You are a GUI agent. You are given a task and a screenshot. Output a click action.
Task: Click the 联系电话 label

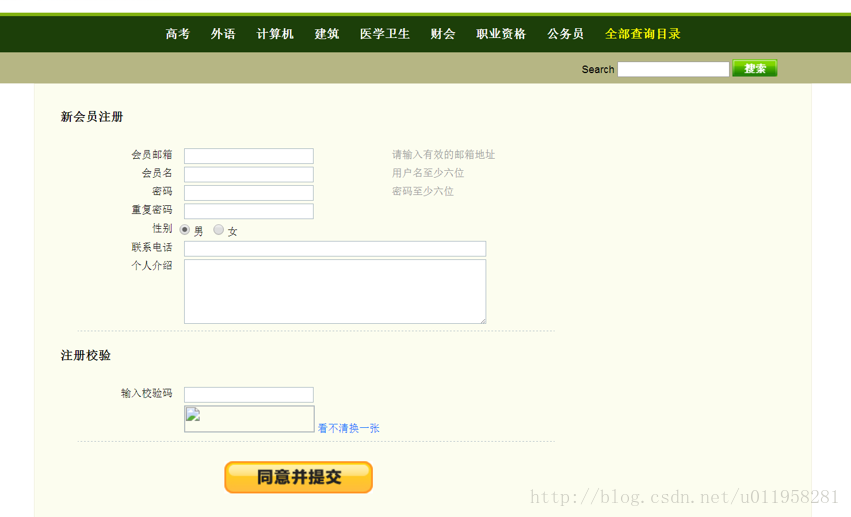(x=152, y=247)
